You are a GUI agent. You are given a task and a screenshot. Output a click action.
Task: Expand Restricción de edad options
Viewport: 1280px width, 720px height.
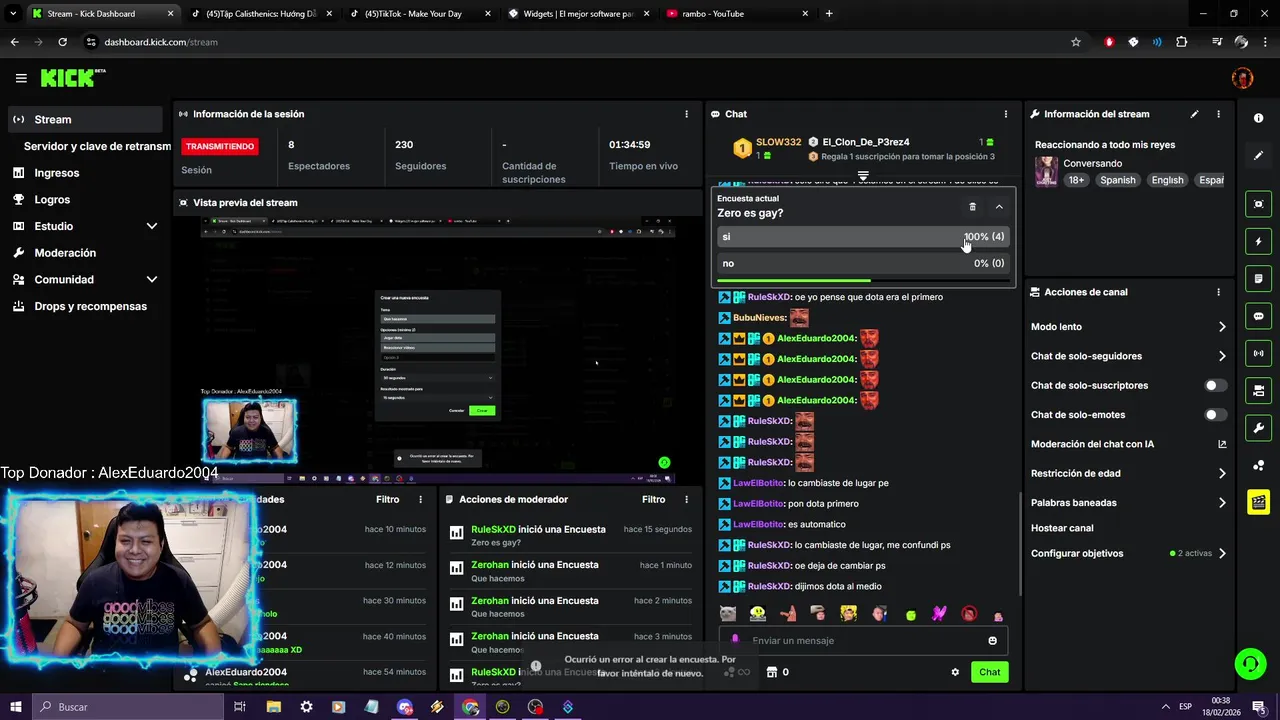click(x=1222, y=473)
